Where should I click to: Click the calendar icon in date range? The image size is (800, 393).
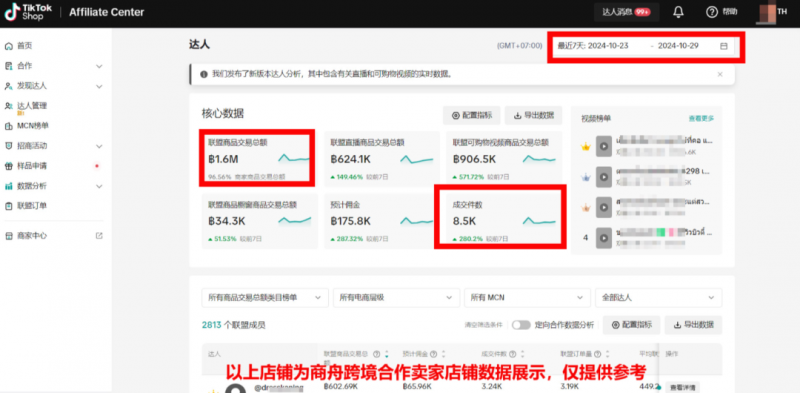[x=723, y=46]
